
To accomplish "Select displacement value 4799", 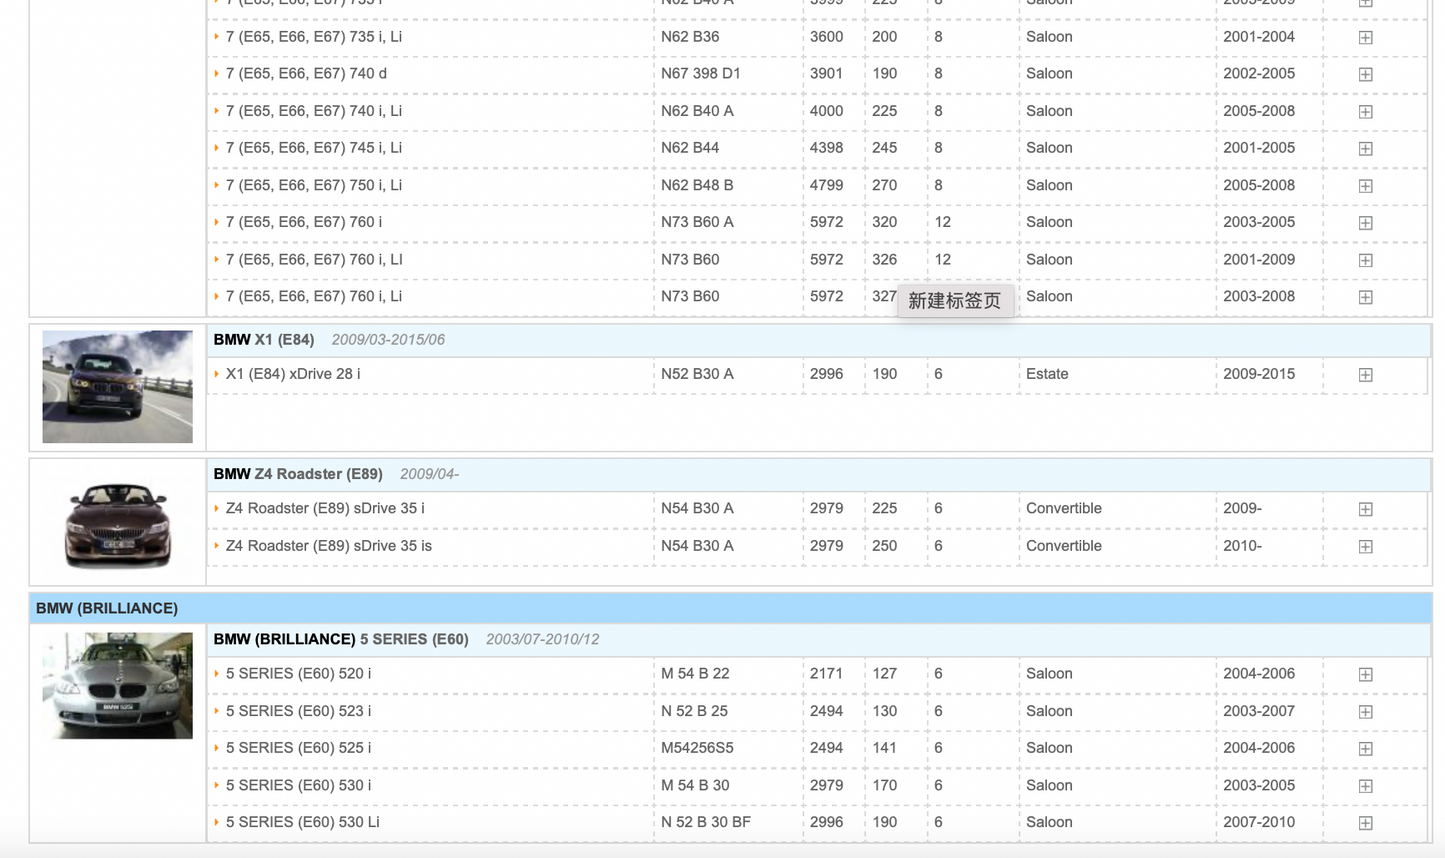I will tap(826, 186).
